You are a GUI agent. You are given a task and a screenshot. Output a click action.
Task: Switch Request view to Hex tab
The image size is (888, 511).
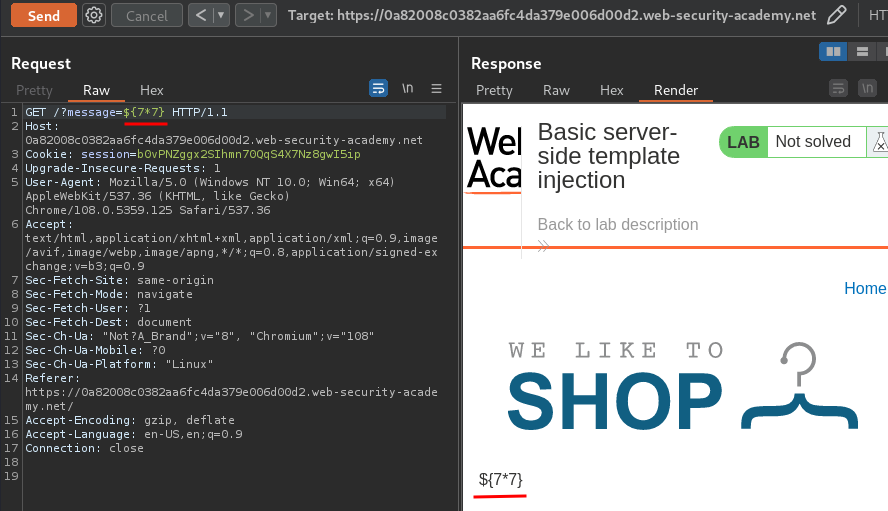(x=152, y=90)
